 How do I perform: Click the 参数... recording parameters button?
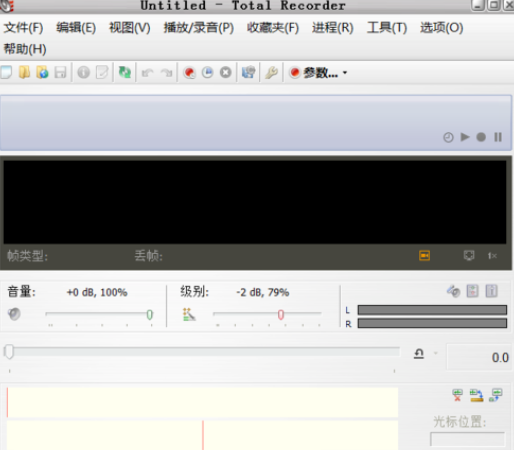(314, 72)
